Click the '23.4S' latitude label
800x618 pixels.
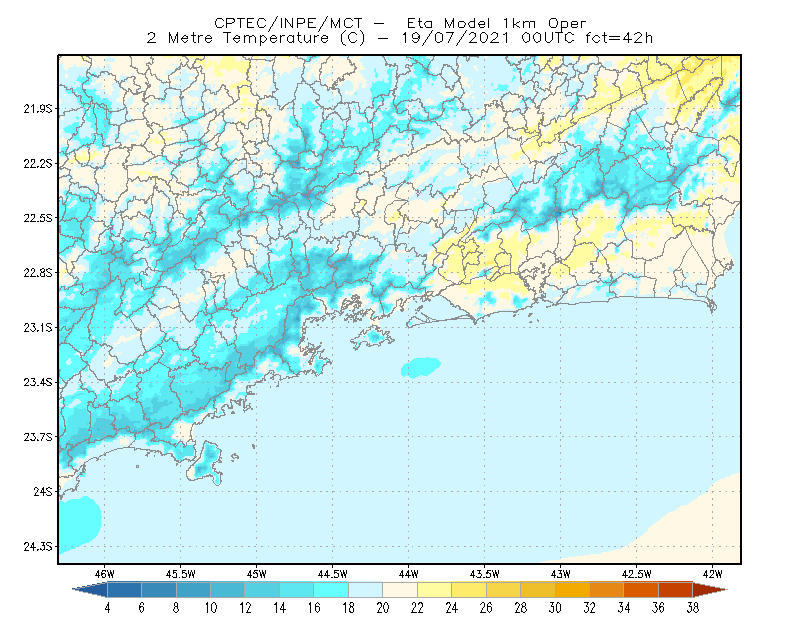(38, 382)
